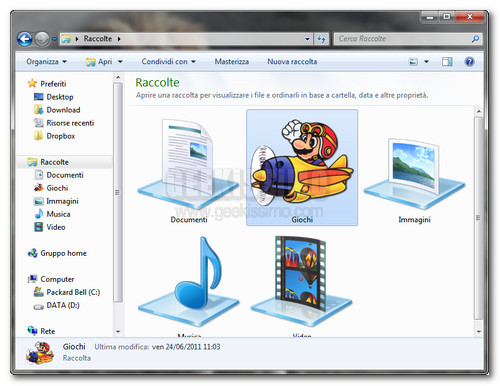Click the libraries folder icon in address bar

click(66, 39)
